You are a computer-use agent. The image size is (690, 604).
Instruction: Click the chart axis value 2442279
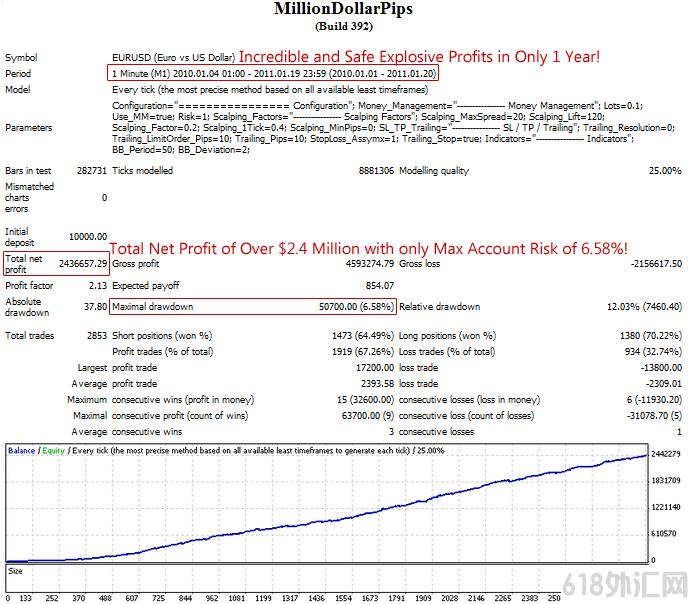pyautogui.click(x=666, y=454)
